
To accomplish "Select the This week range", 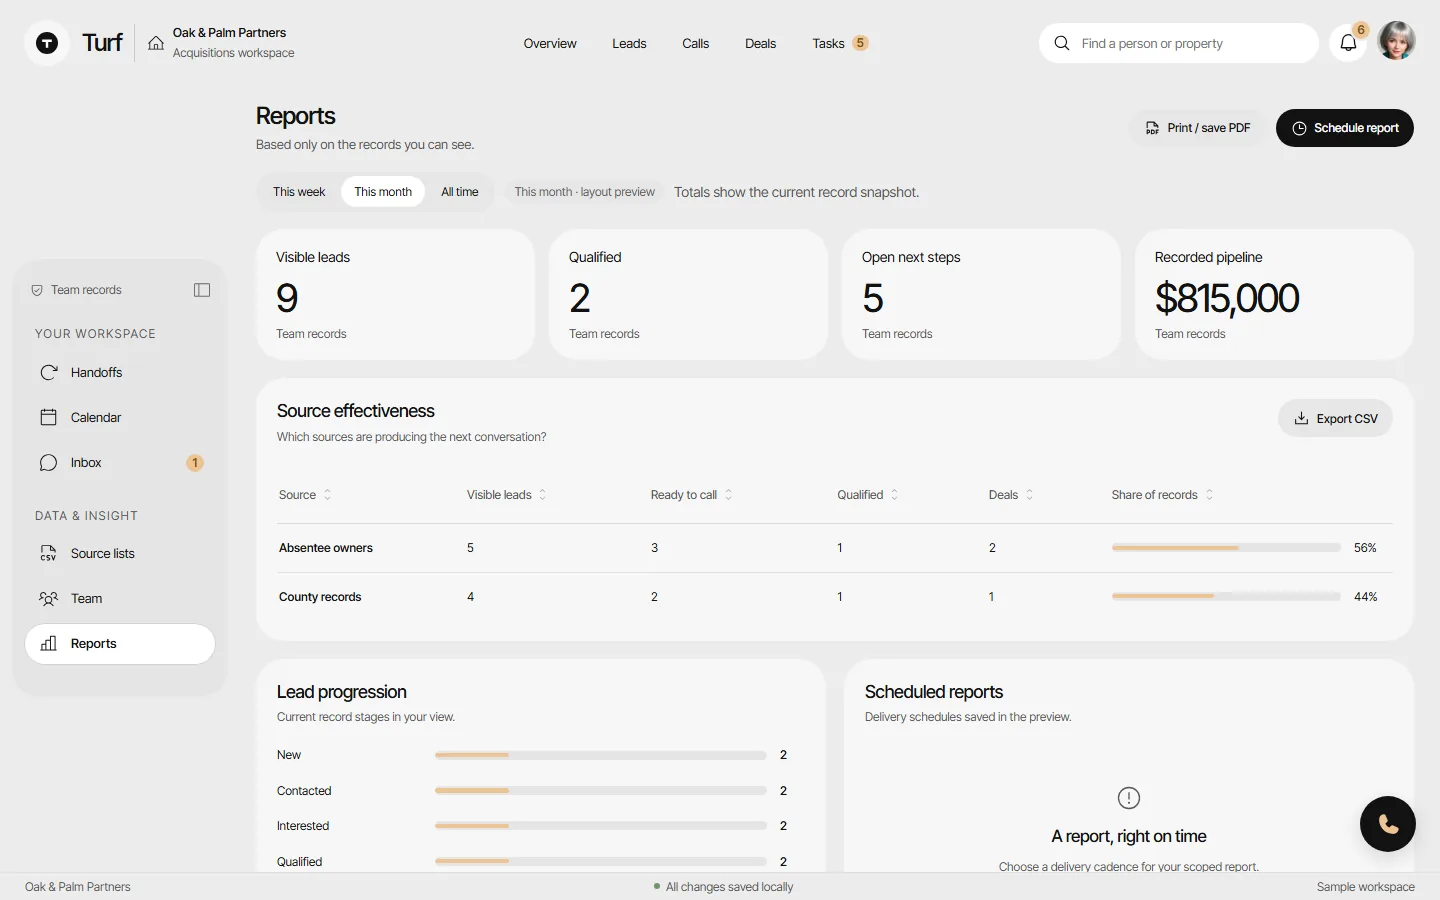I will click(299, 192).
